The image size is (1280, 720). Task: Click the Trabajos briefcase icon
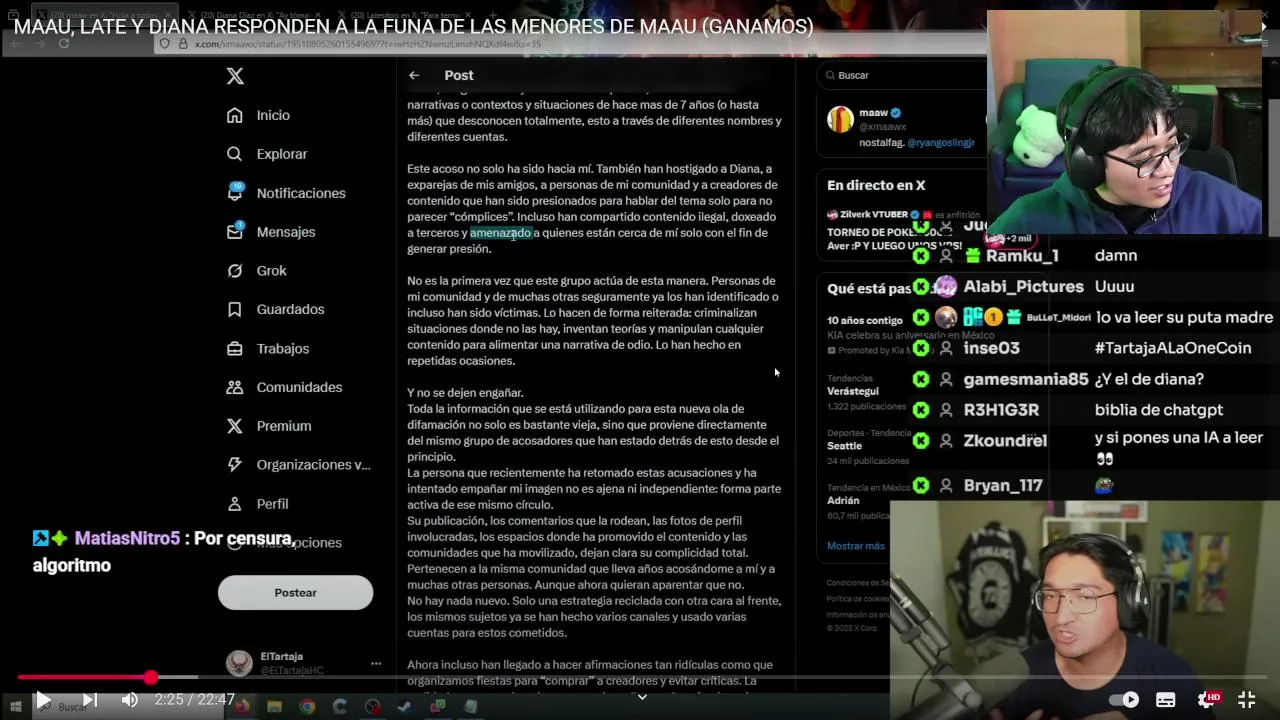click(x=235, y=348)
